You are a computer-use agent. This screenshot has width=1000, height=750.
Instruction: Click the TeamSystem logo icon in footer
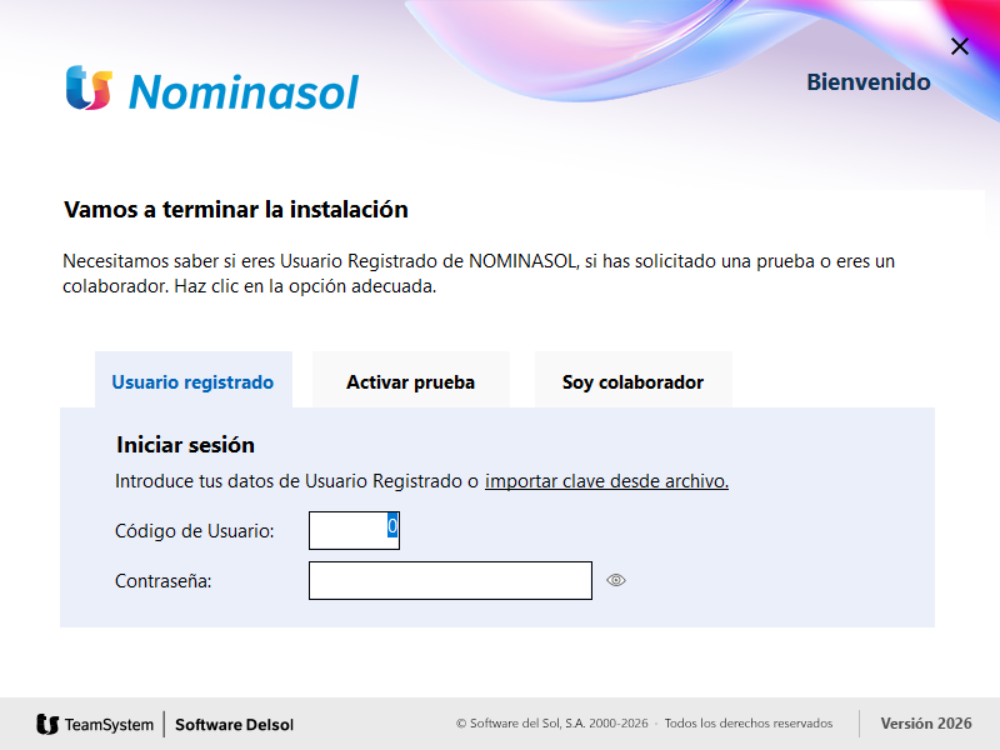point(48,724)
